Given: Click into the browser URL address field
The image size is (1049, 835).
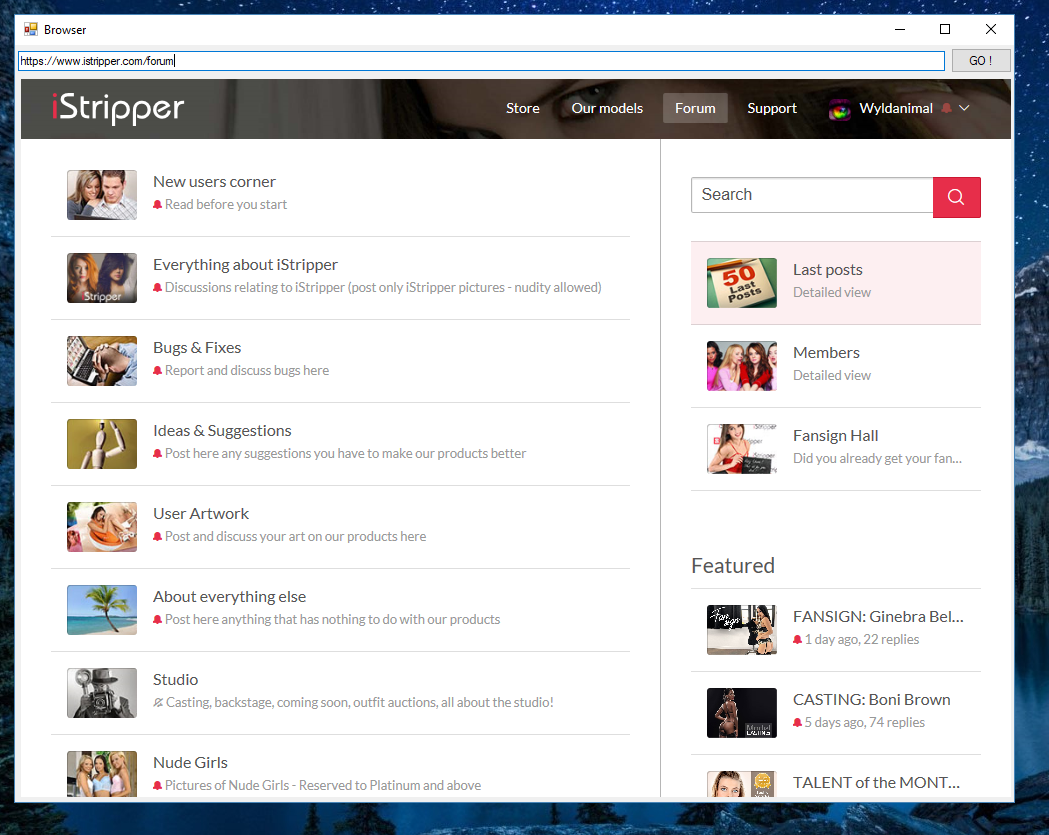Looking at the screenshot, I should coord(481,61).
